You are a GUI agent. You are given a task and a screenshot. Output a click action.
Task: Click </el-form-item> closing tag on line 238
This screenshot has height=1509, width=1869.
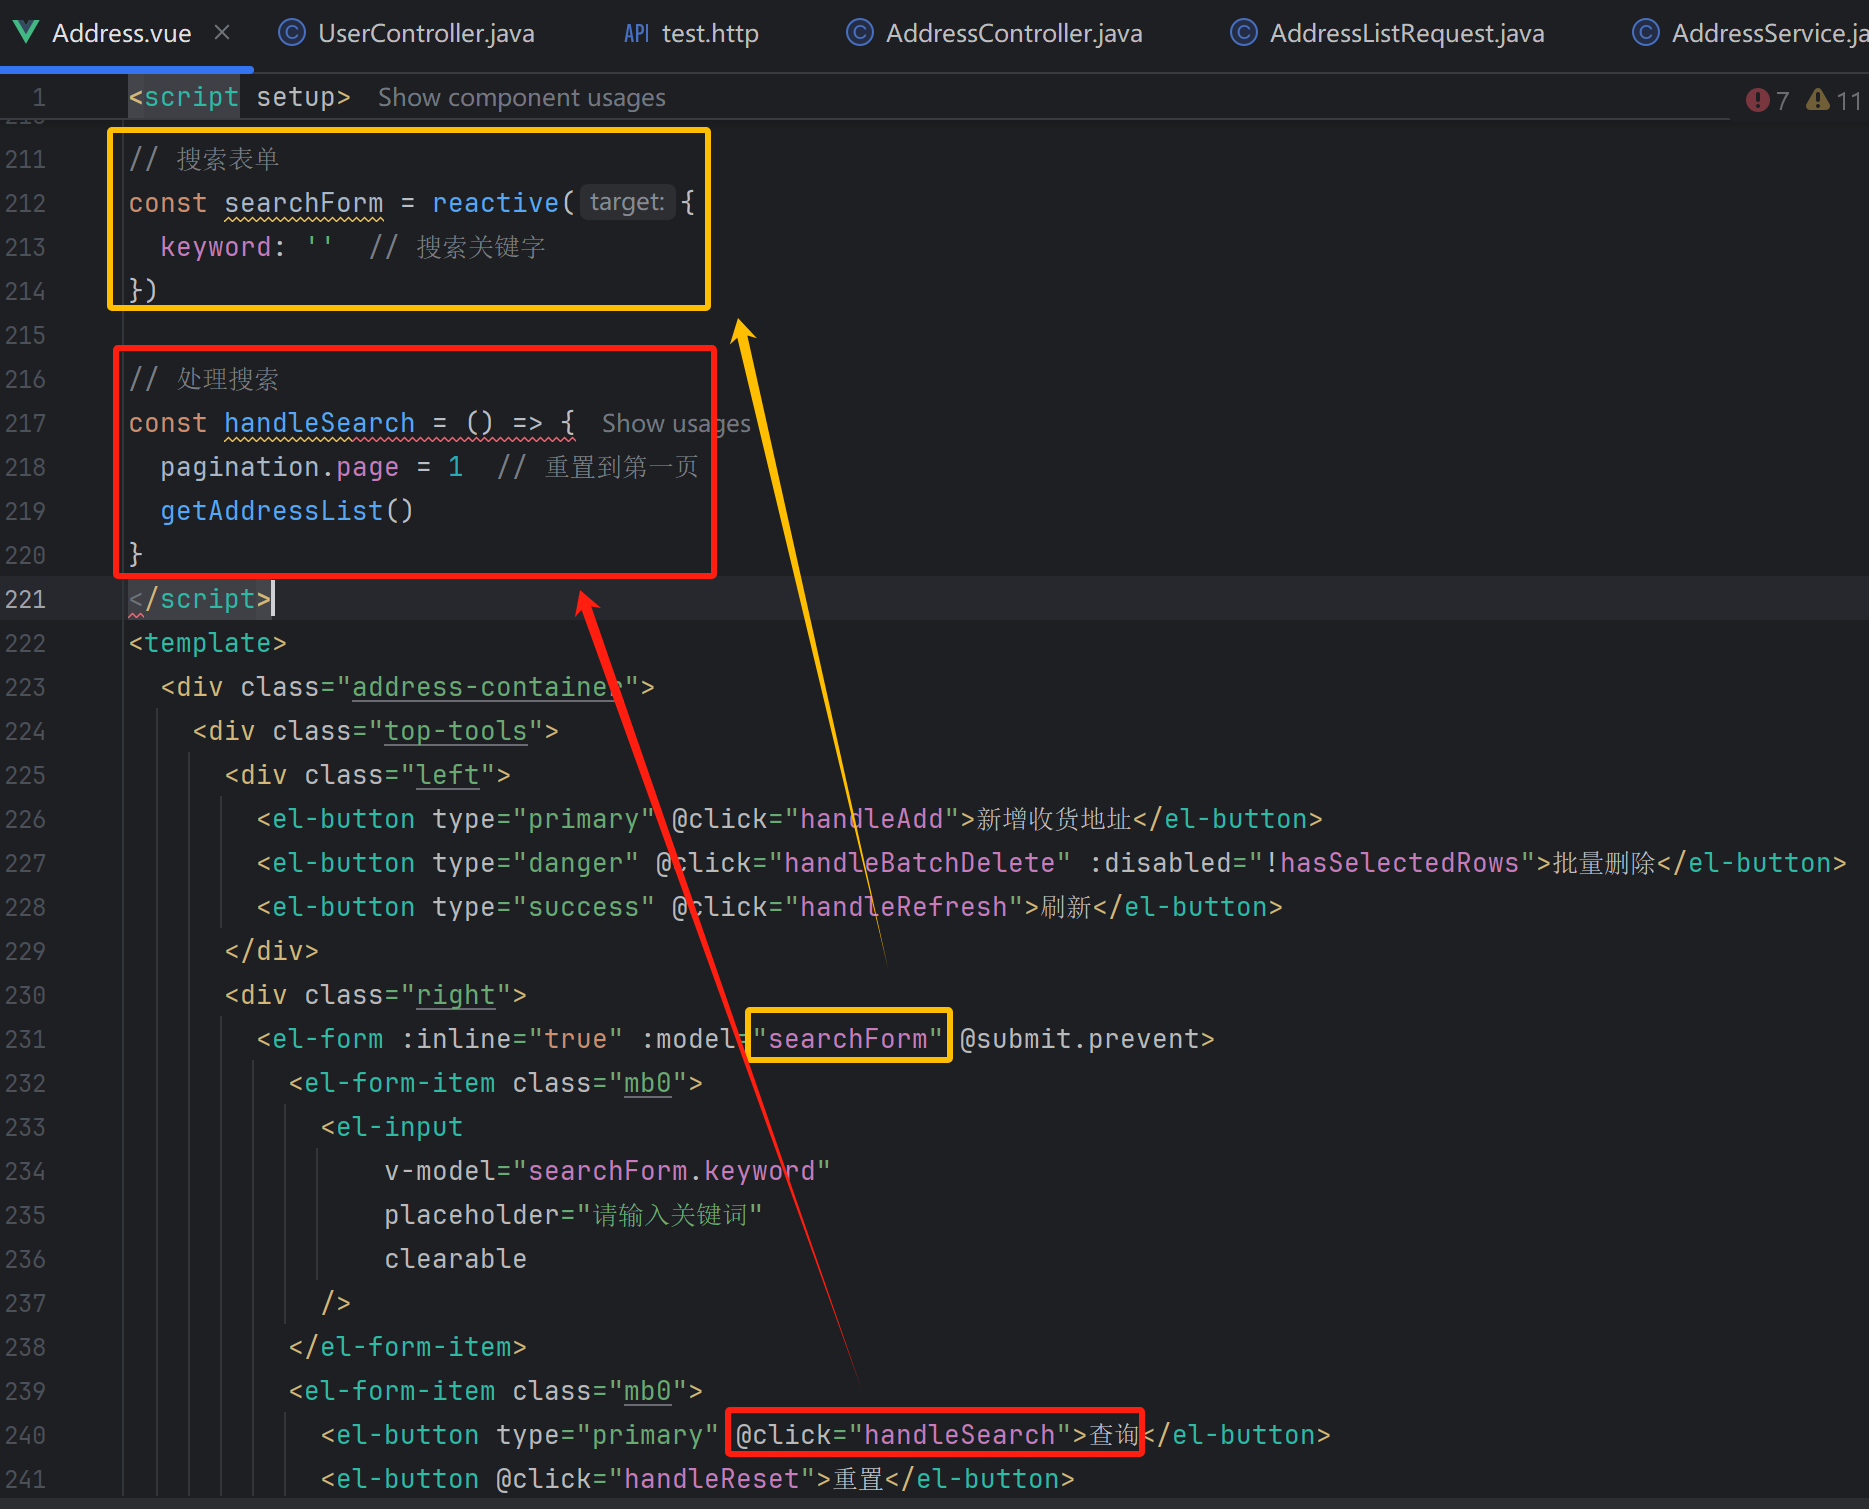(x=407, y=1347)
